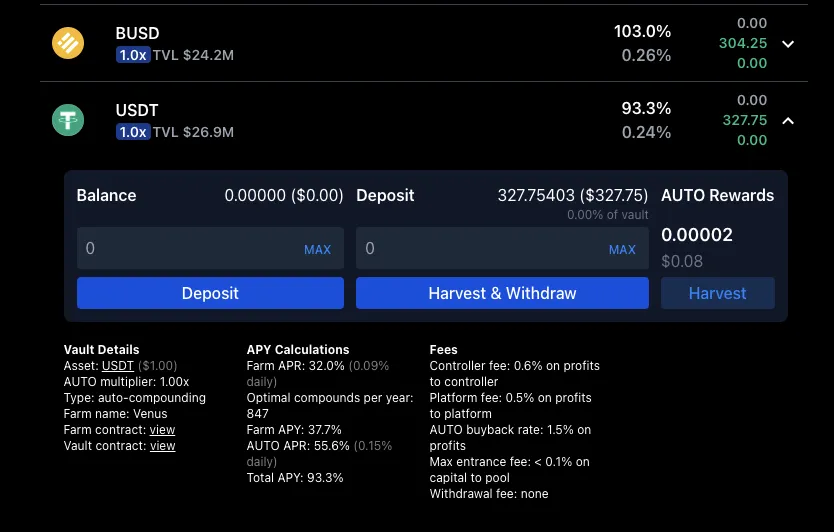Click the BUSD 1.0x multiplier badge
Image resolution: width=834 pixels, height=532 pixels.
tap(133, 55)
